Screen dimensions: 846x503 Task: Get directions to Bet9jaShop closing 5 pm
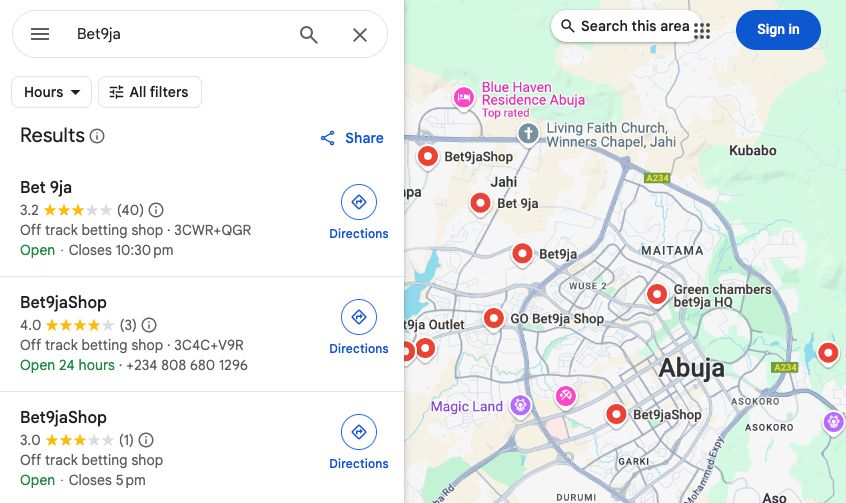pos(359,443)
